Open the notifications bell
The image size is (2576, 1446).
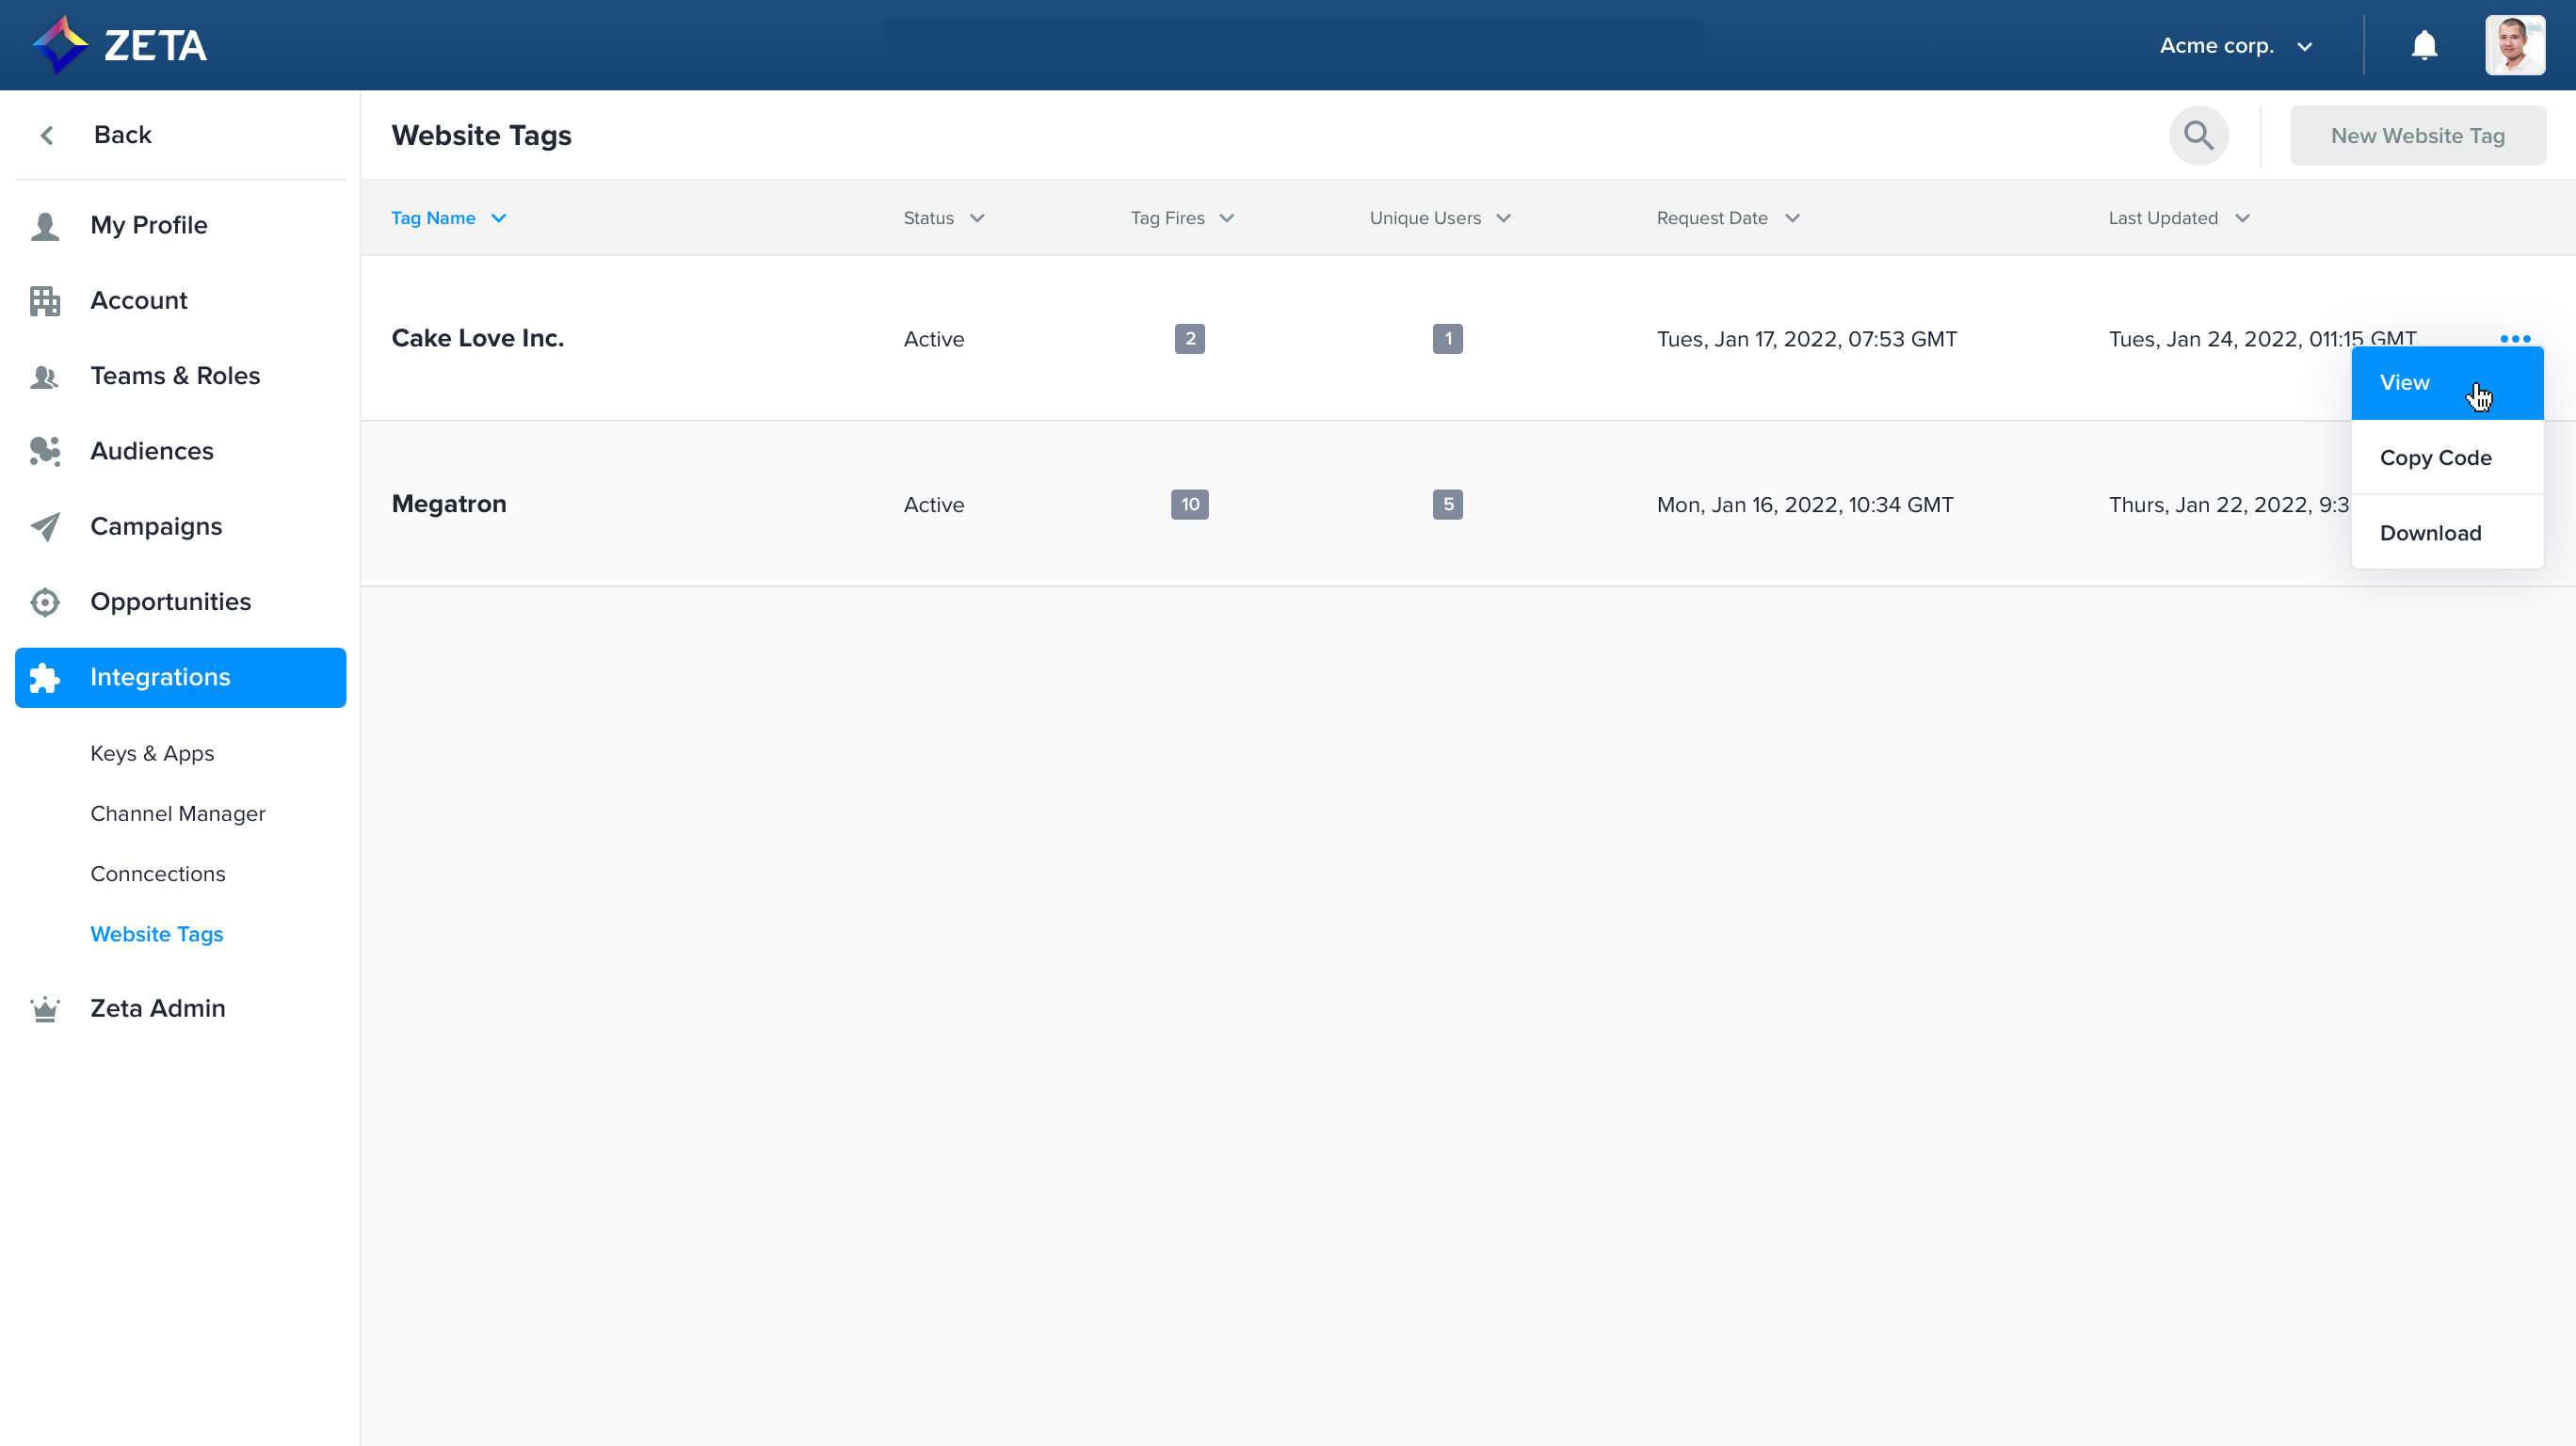pyautogui.click(x=2424, y=46)
